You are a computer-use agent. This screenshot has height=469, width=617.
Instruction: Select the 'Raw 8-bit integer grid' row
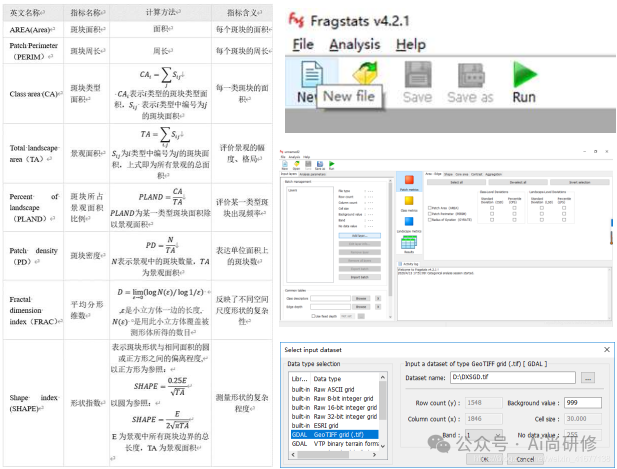[x=334, y=399]
